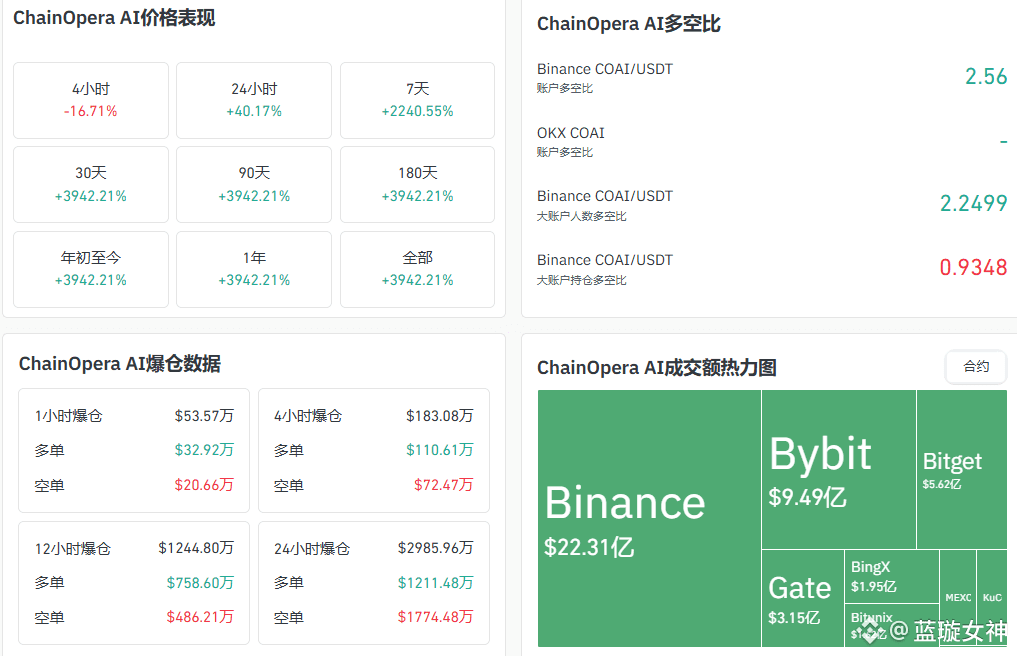Choose the 7天 price performance card
This screenshot has height=656, width=1017.
pyautogui.click(x=417, y=100)
